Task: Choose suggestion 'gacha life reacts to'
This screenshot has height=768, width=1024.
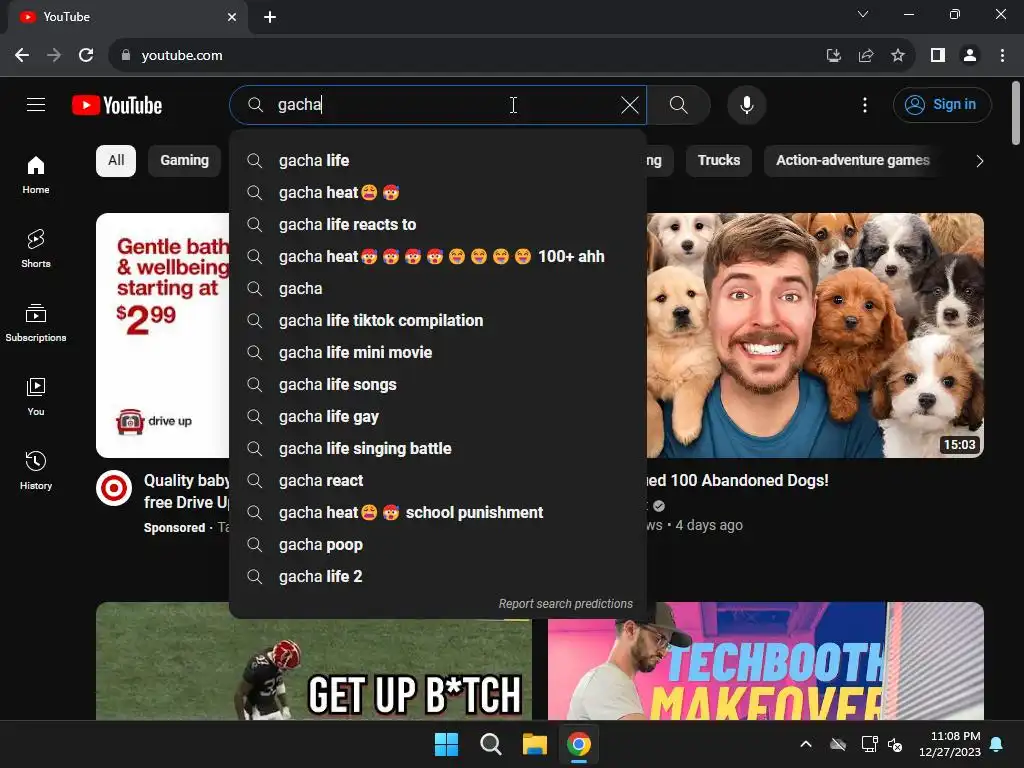Action: tap(438, 225)
